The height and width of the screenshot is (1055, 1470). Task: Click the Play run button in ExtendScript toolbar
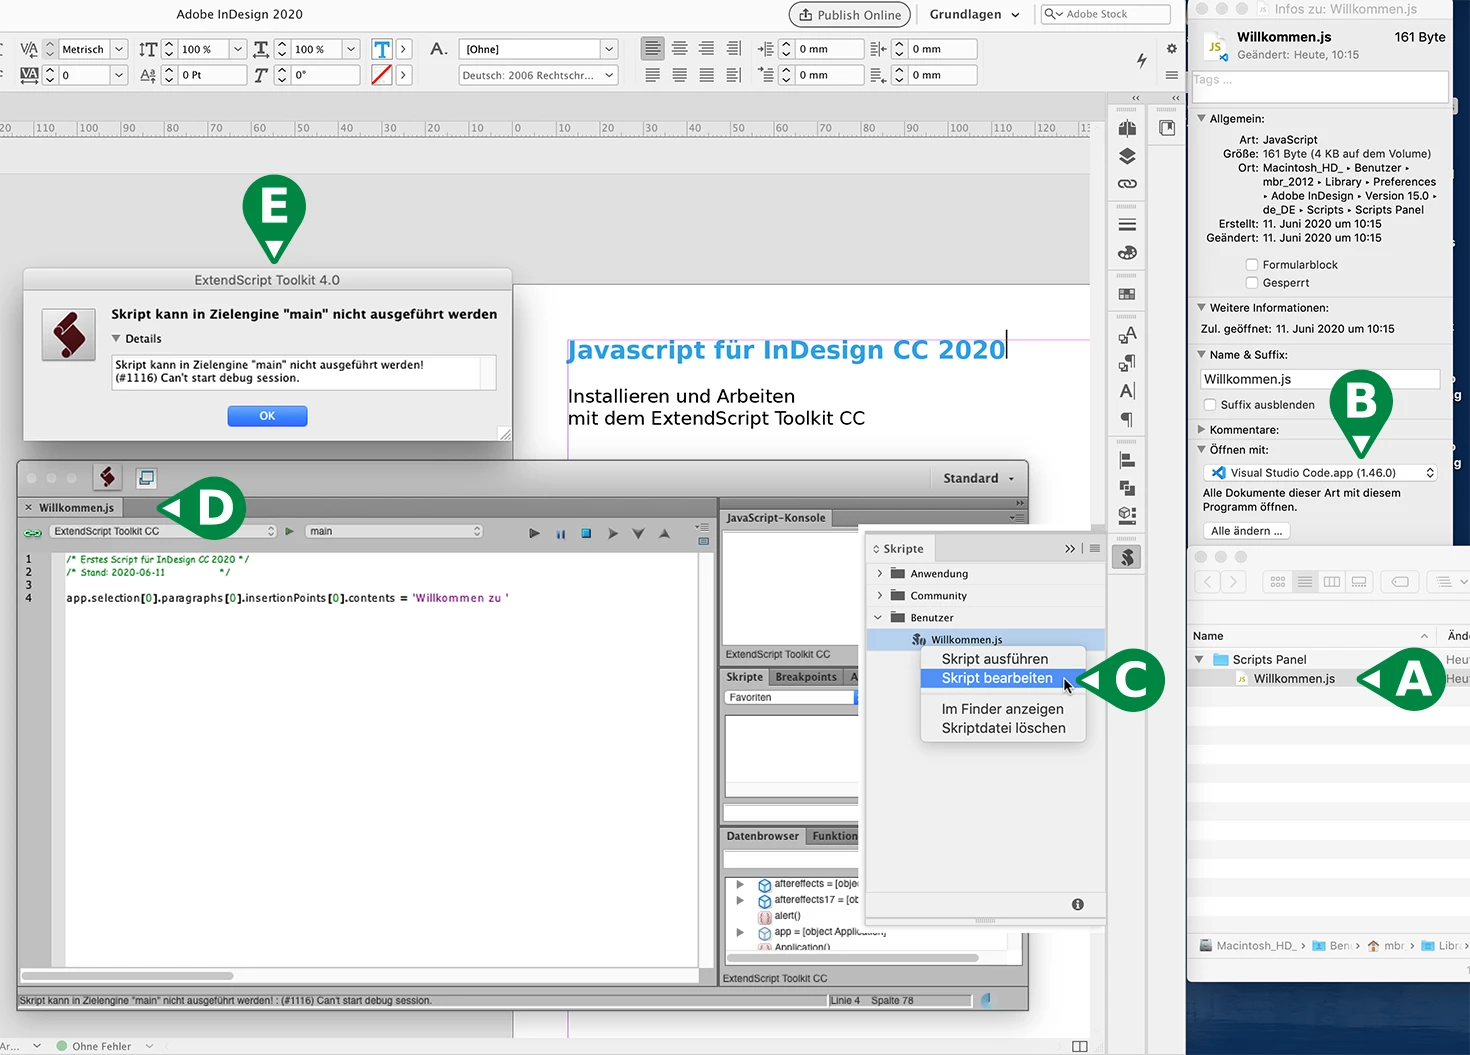[x=534, y=533]
